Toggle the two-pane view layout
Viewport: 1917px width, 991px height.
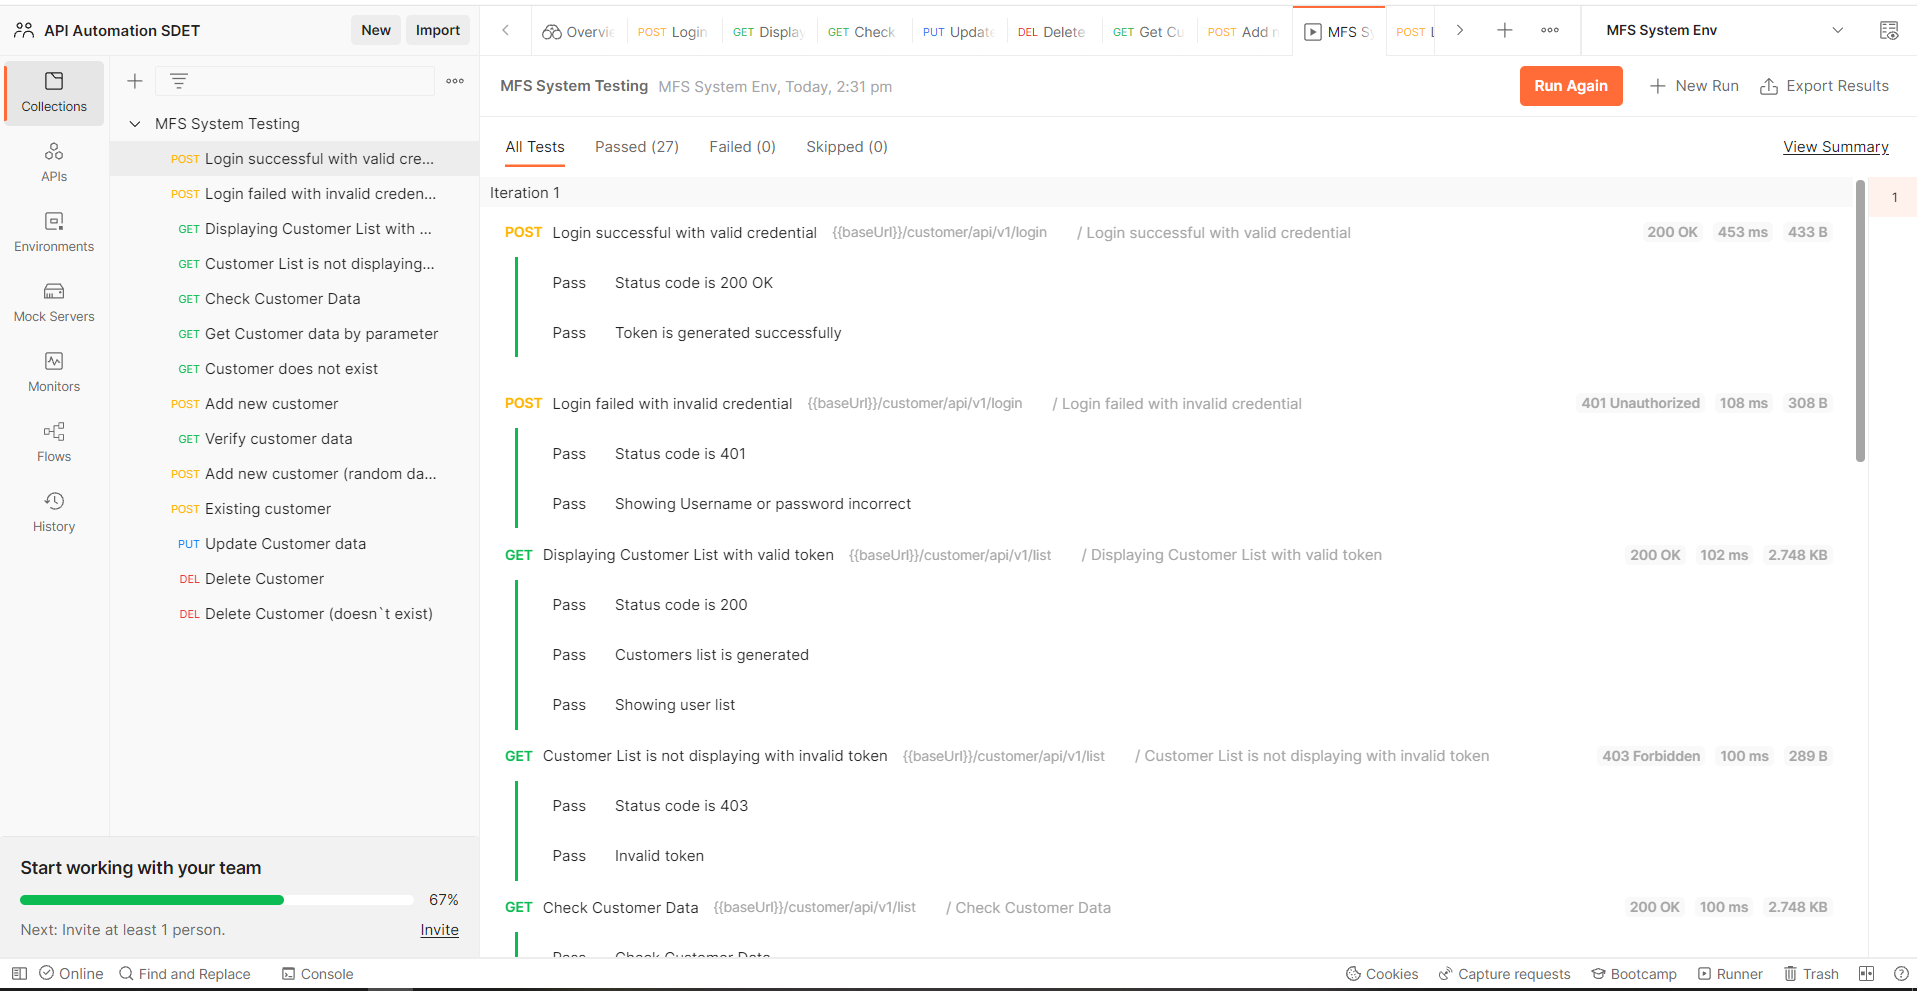click(1865, 973)
